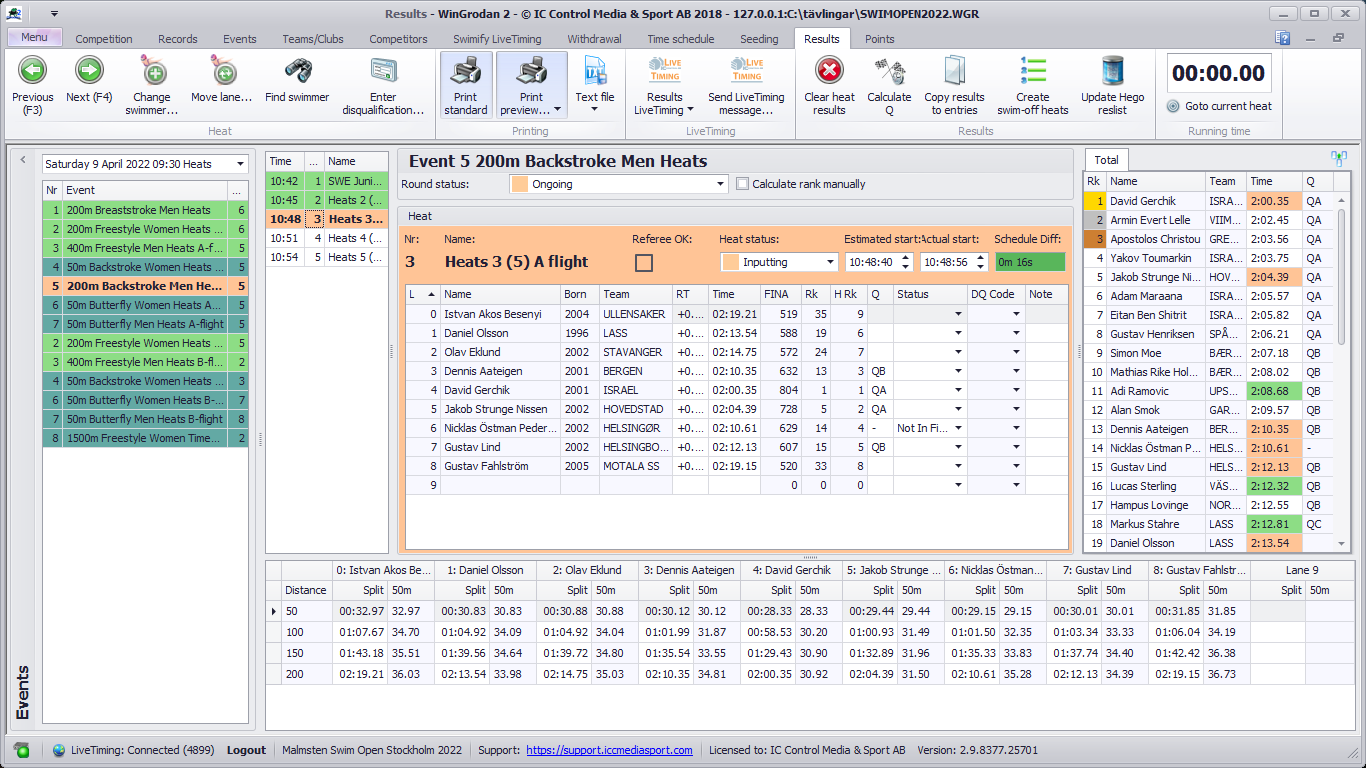Select 1500m Freestyle Women Time event
This screenshot has width=1366, height=768.
(x=145, y=438)
